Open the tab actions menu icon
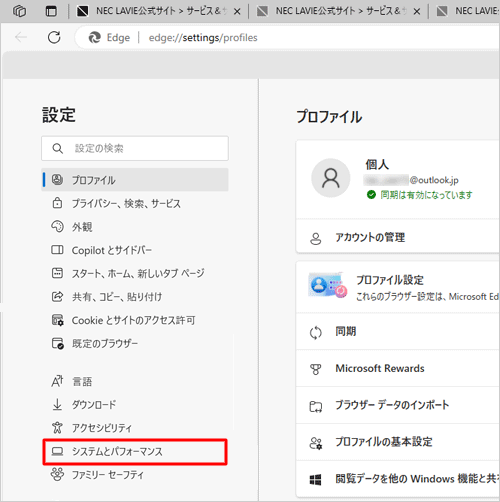The image size is (500, 502). [x=51, y=11]
